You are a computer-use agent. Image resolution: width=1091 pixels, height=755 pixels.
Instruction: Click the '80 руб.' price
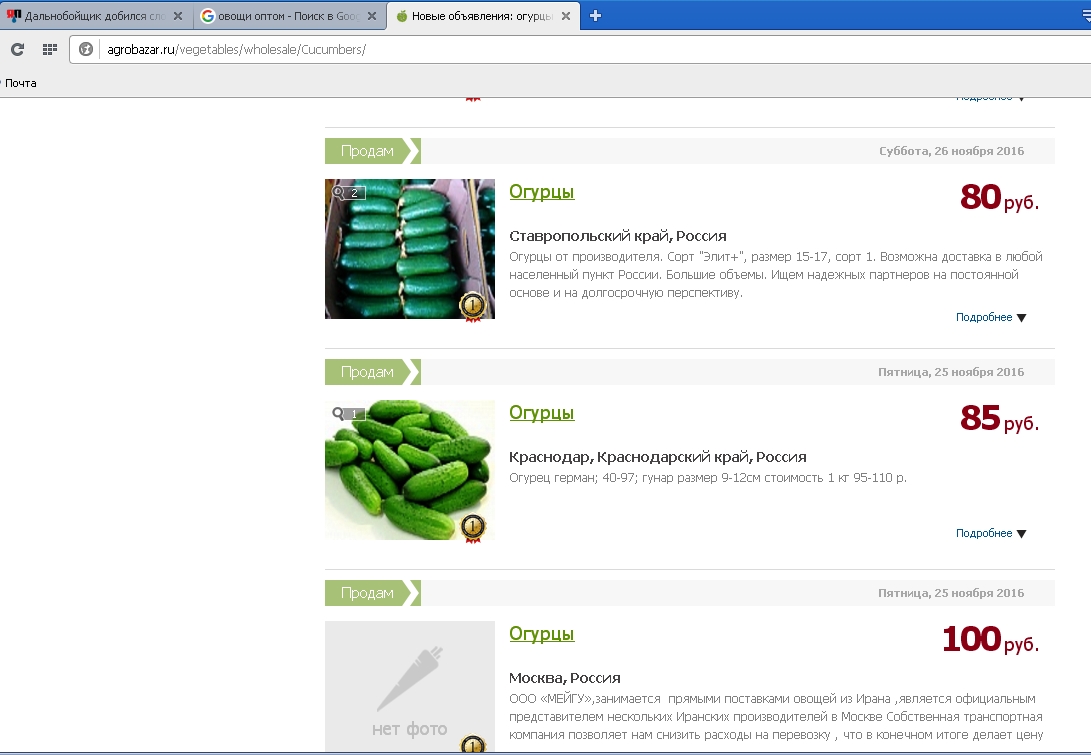(999, 198)
